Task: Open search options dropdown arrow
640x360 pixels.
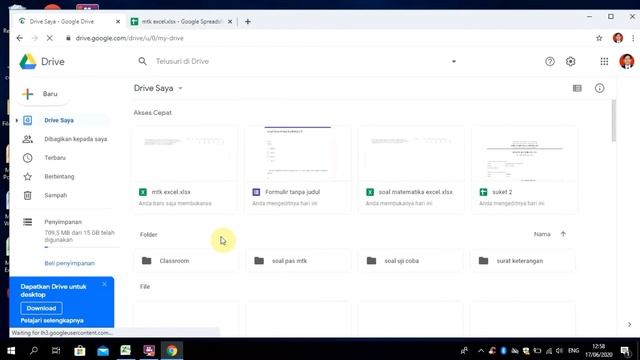Action: pyautogui.click(x=453, y=61)
